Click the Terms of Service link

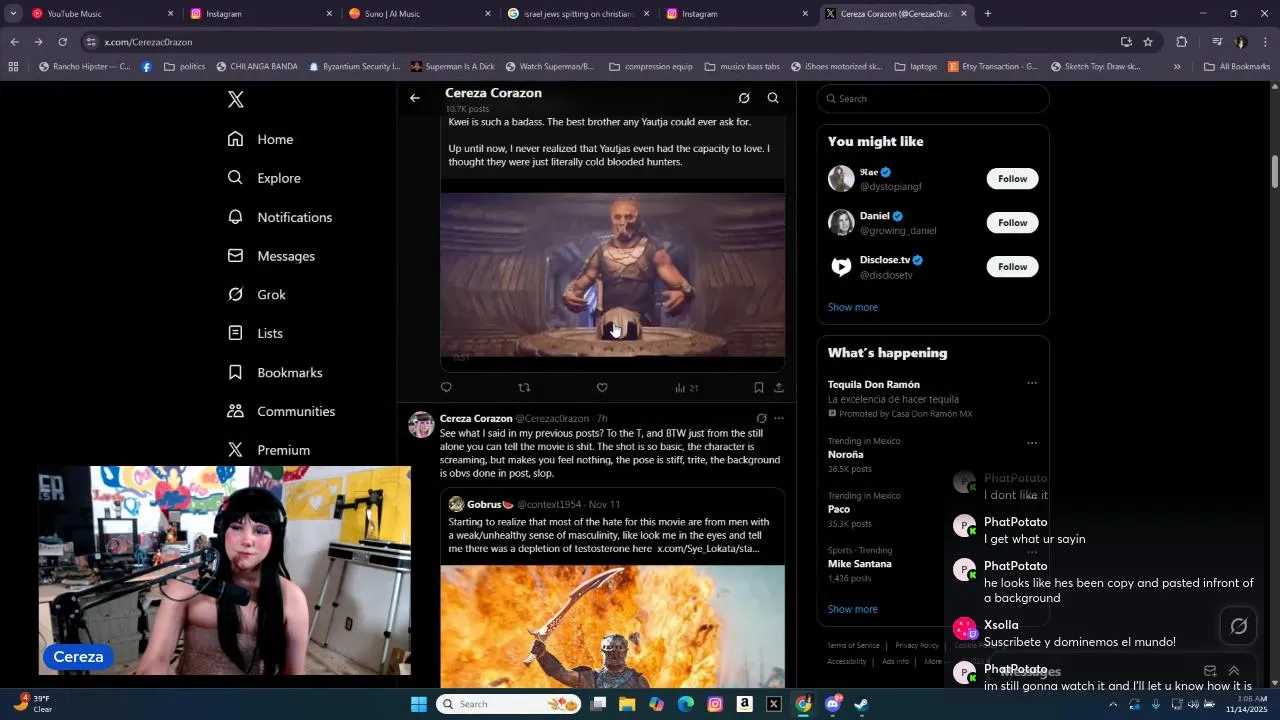pos(853,646)
